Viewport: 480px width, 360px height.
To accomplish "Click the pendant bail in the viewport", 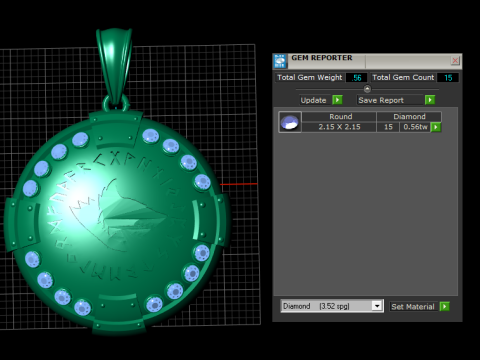I will click(x=114, y=67).
